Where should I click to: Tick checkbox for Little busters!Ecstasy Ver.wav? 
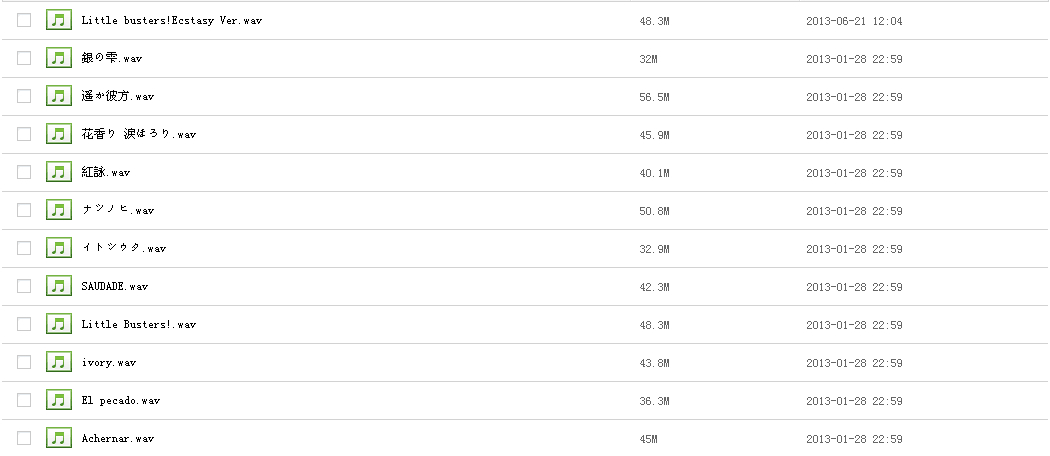[24, 20]
